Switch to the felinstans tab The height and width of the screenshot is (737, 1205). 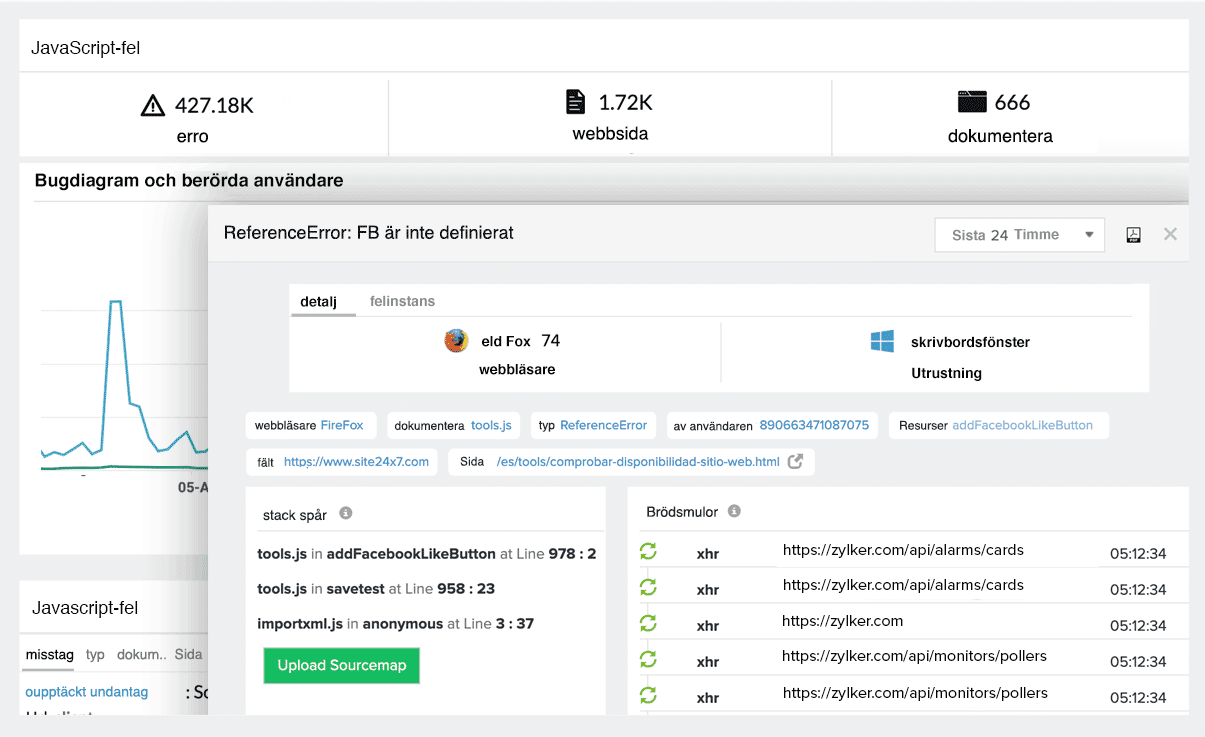click(x=402, y=301)
